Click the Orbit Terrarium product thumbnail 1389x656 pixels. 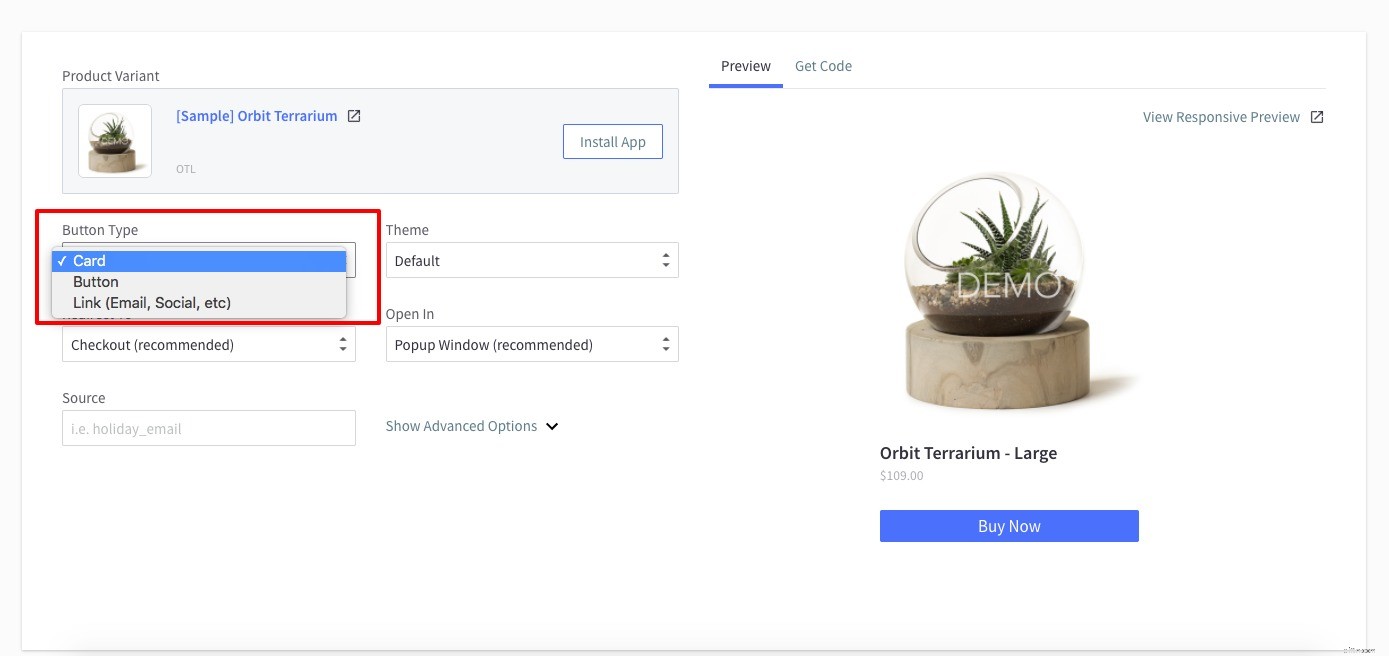(x=114, y=140)
